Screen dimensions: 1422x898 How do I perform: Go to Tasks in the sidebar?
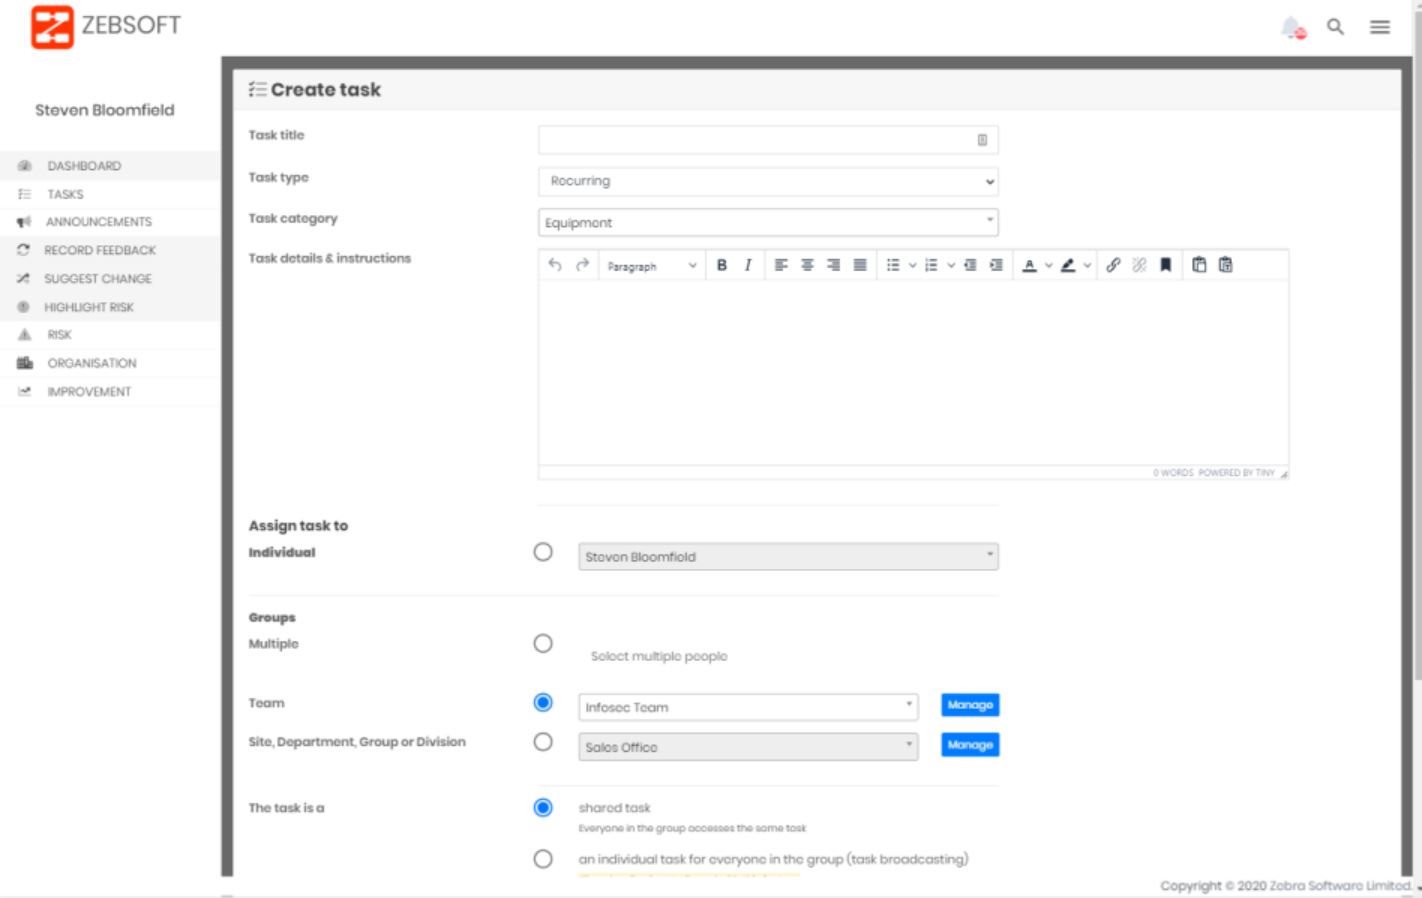65,194
